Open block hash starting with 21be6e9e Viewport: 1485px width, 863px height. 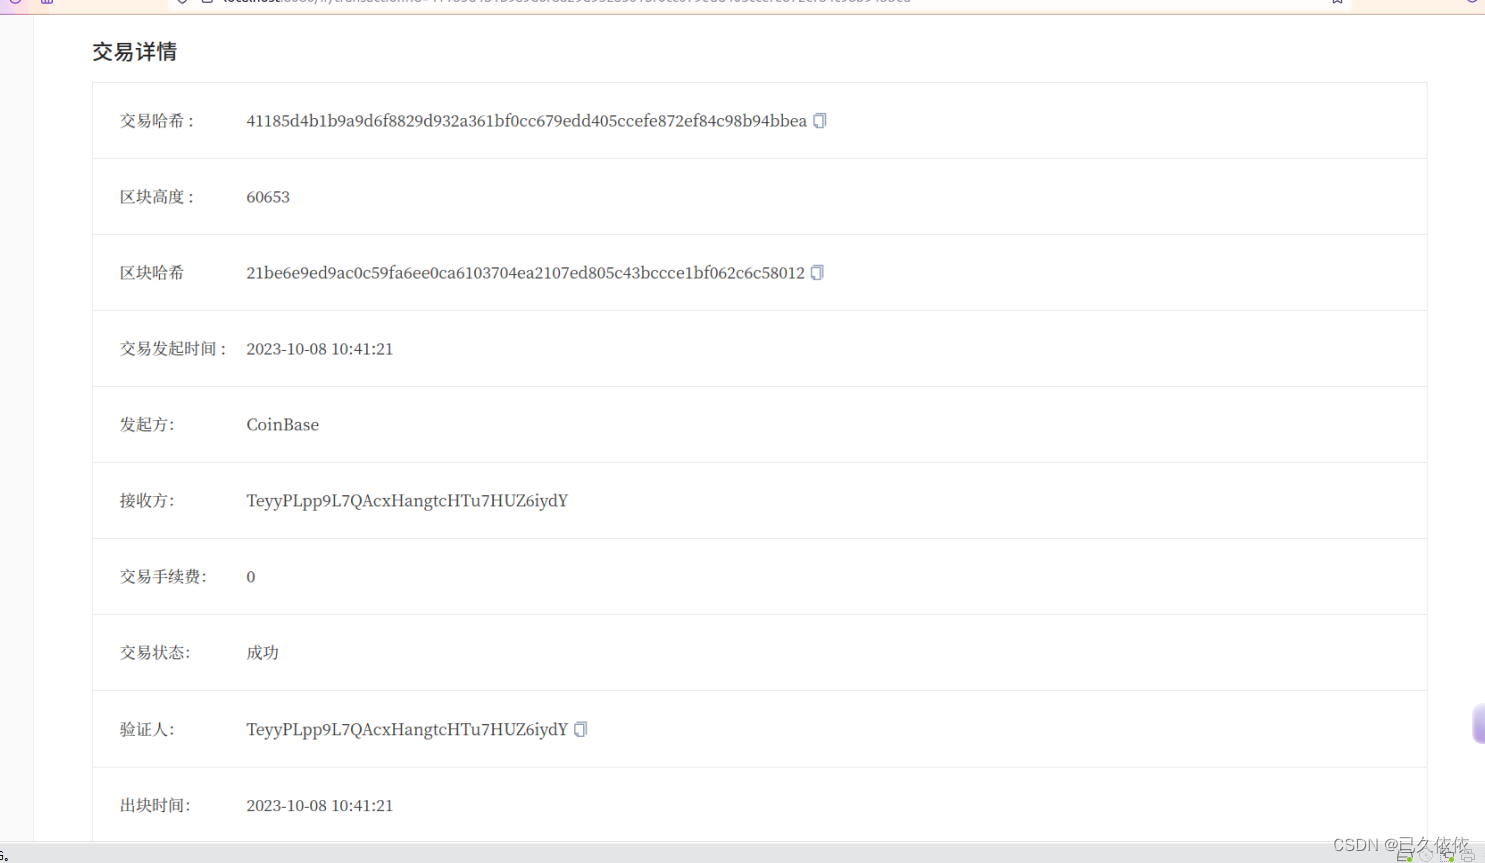pyautogui.click(x=525, y=273)
